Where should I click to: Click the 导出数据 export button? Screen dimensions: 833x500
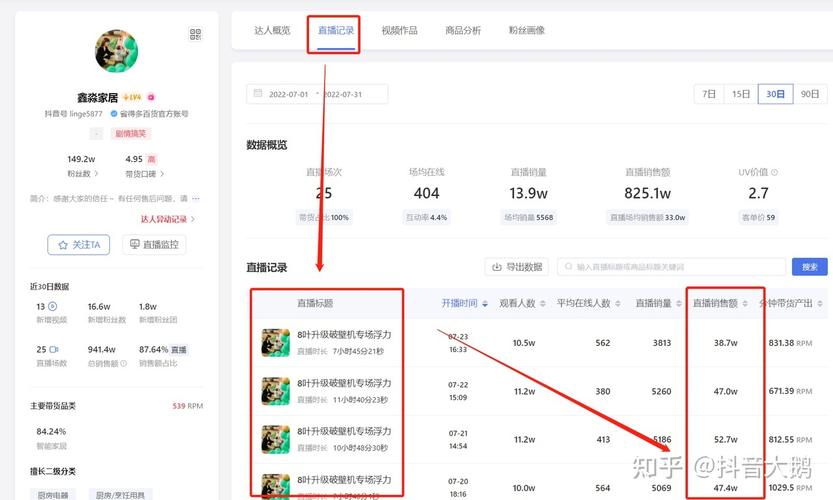517,267
